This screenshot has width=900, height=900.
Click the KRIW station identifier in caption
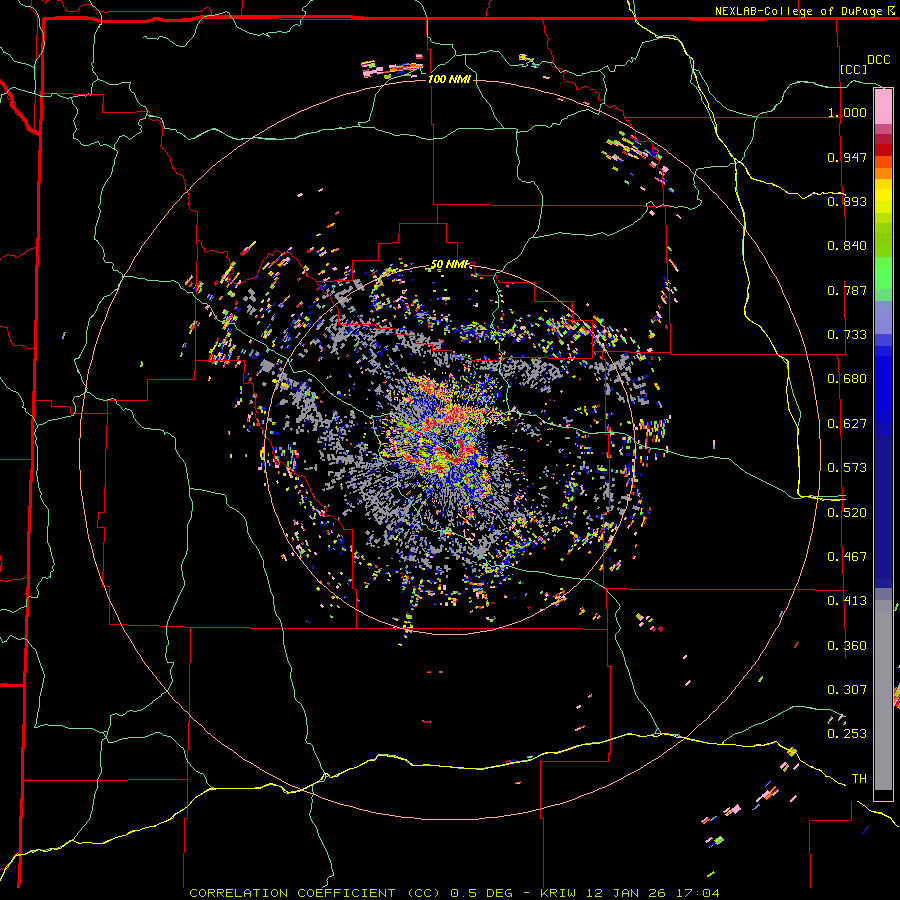coord(560,893)
